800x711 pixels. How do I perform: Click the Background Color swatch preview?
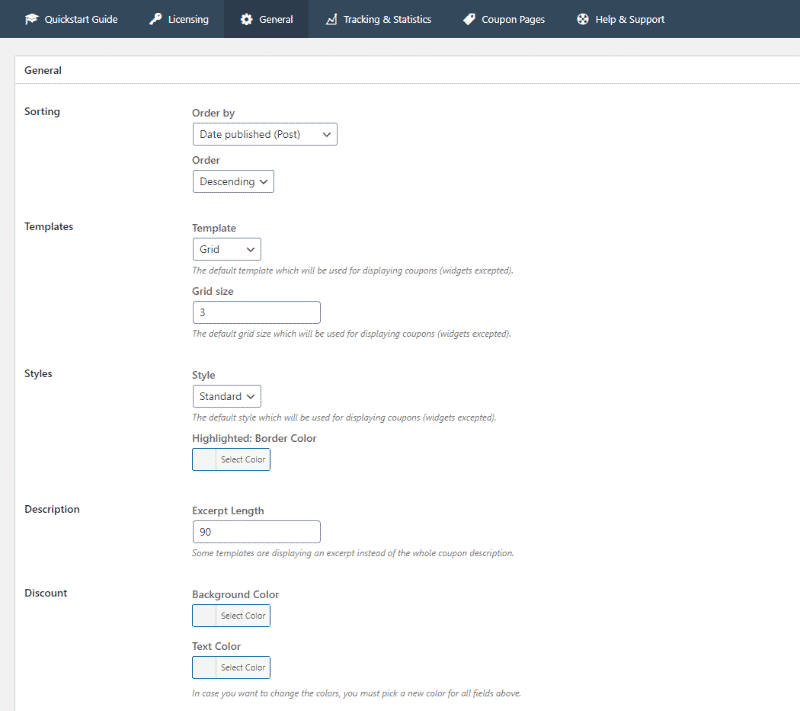click(x=205, y=616)
